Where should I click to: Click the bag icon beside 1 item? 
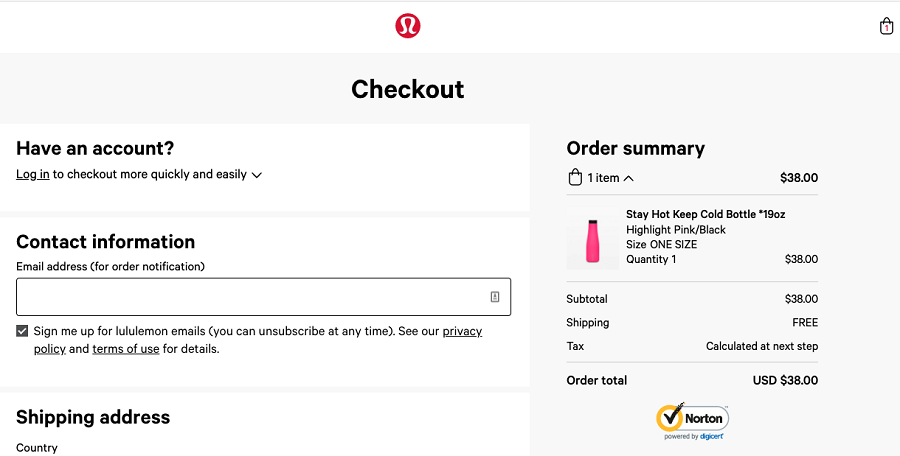[x=575, y=177]
